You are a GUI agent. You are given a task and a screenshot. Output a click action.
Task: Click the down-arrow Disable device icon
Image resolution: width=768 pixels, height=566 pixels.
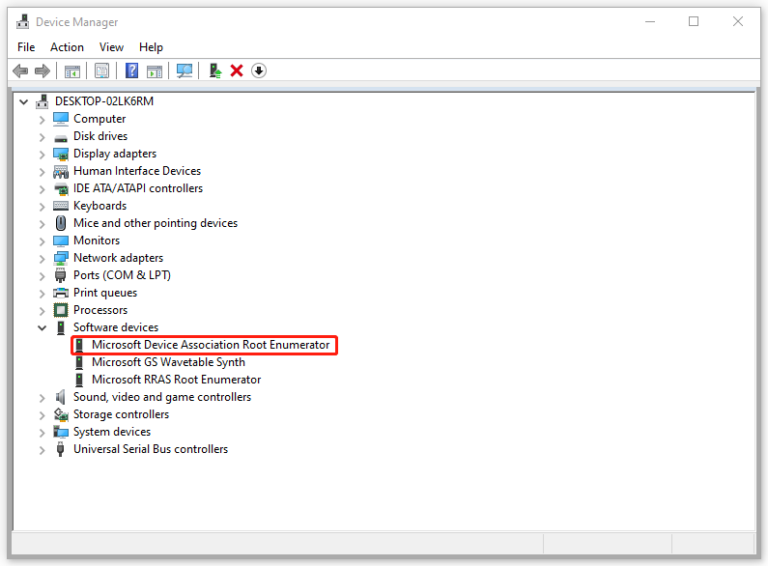pyautogui.click(x=259, y=71)
